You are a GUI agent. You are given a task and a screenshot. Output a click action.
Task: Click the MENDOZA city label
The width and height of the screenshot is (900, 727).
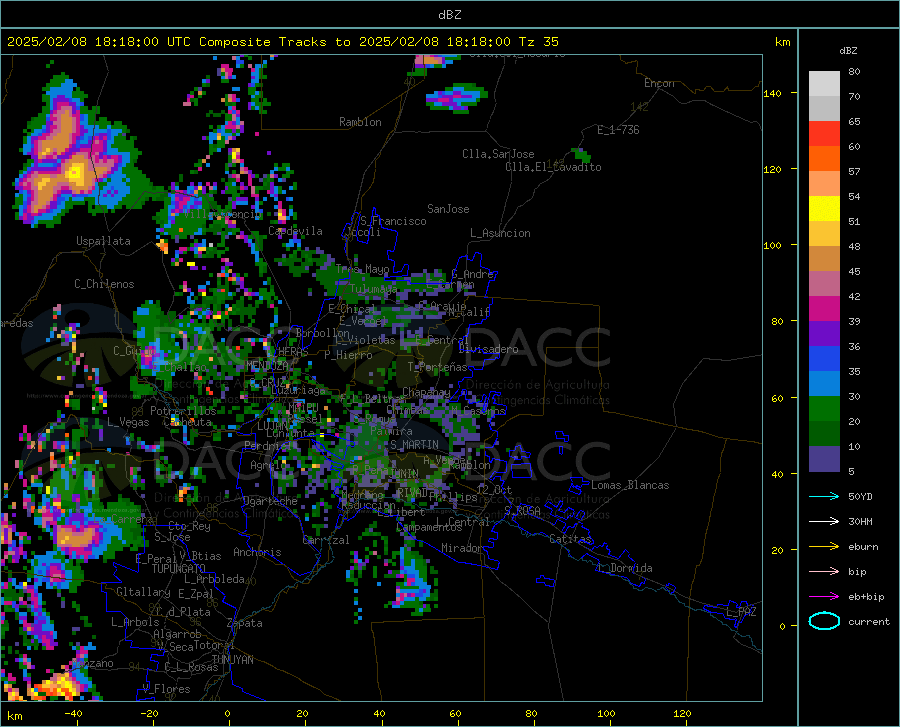coord(267,365)
